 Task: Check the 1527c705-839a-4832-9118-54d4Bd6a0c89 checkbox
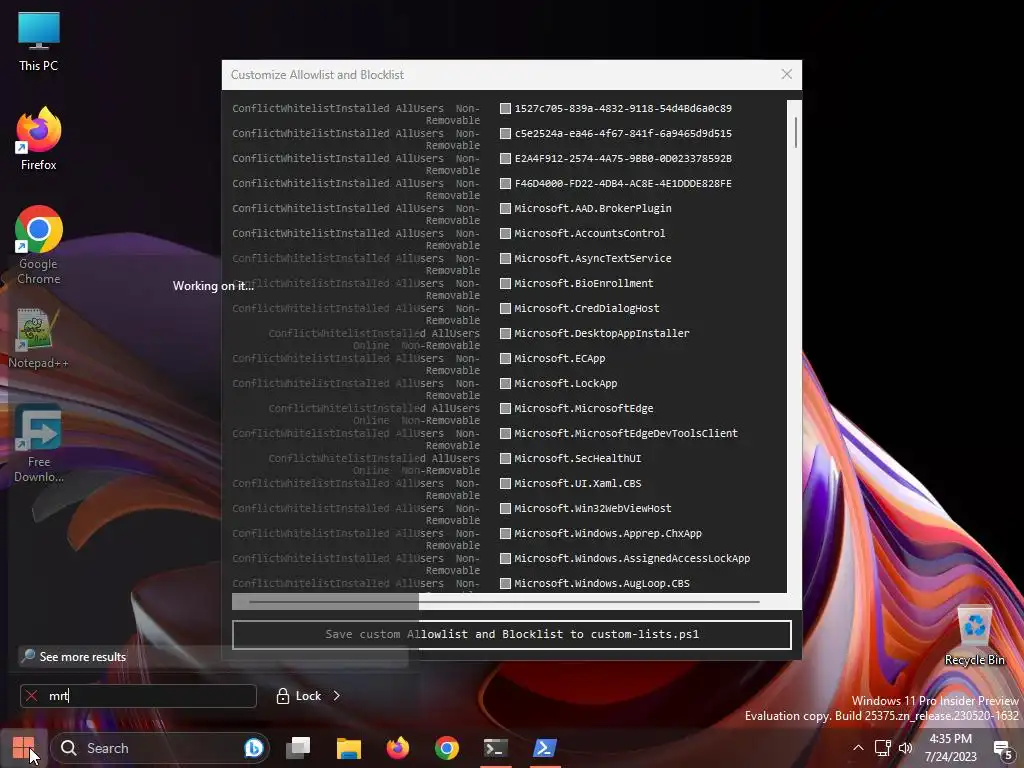(x=505, y=108)
